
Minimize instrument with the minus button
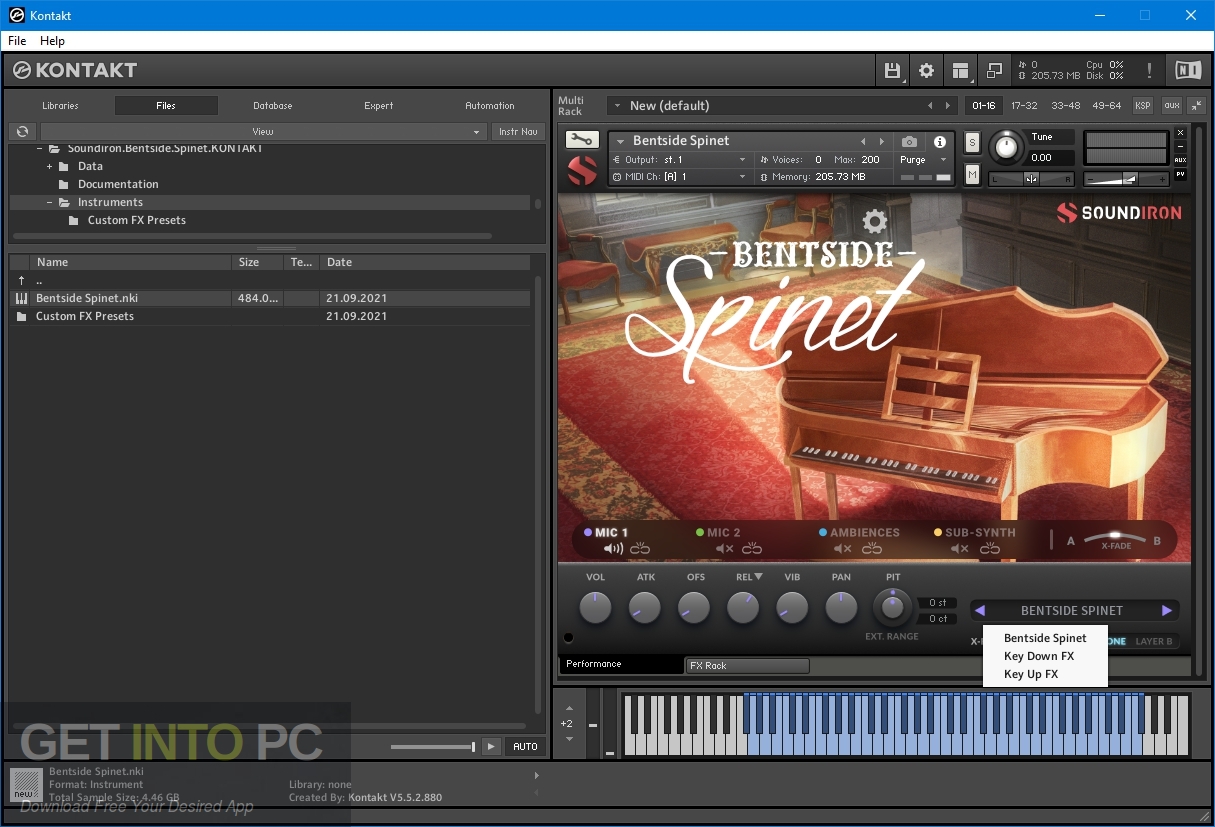coord(1180,147)
